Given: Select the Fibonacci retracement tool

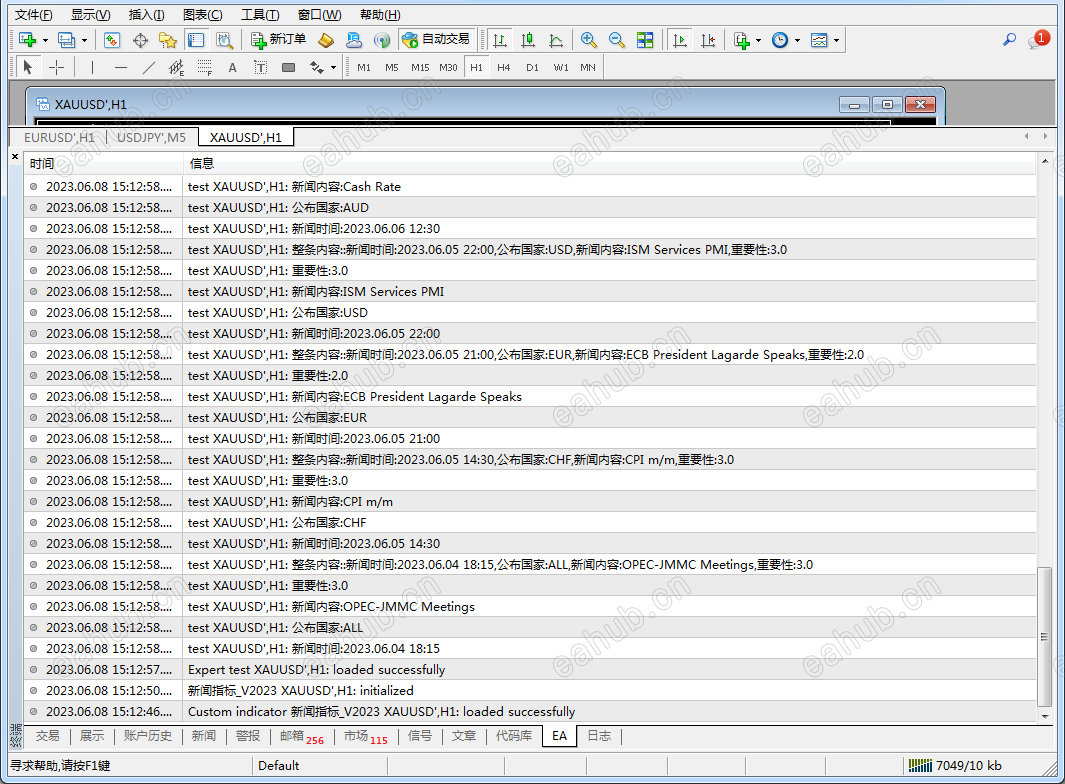Looking at the screenshot, I should point(204,67).
